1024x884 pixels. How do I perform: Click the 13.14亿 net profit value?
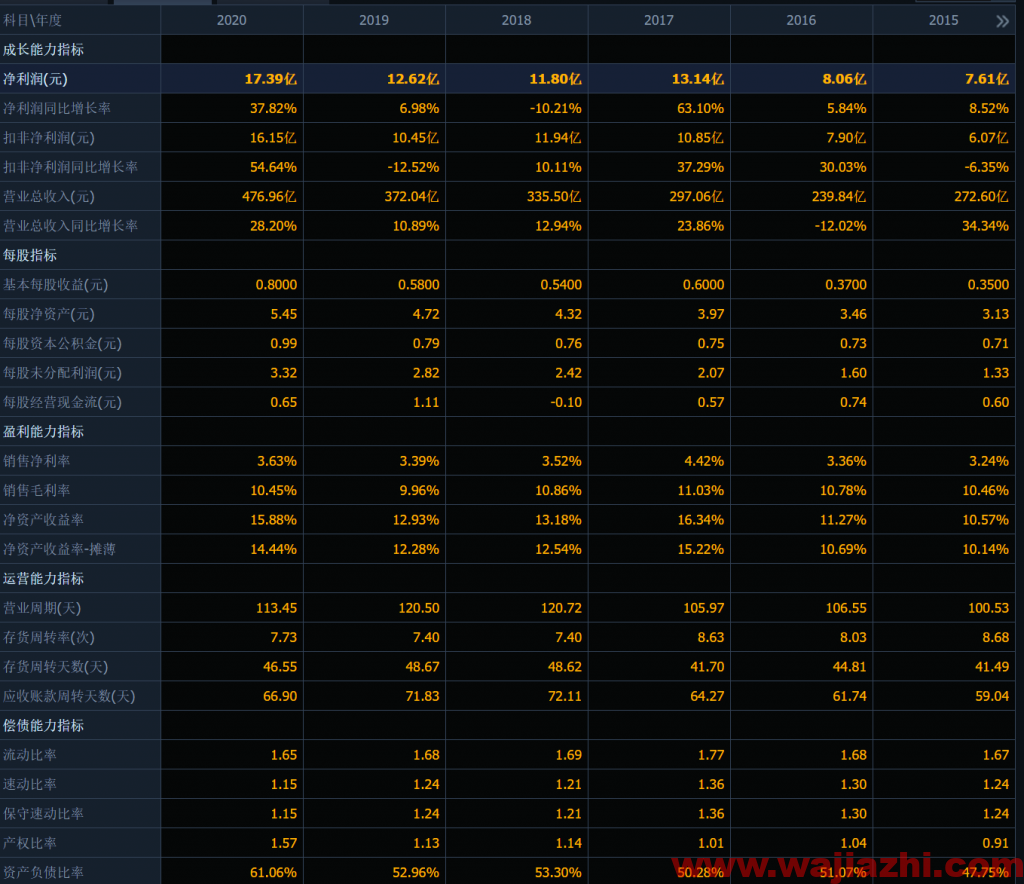coord(698,79)
